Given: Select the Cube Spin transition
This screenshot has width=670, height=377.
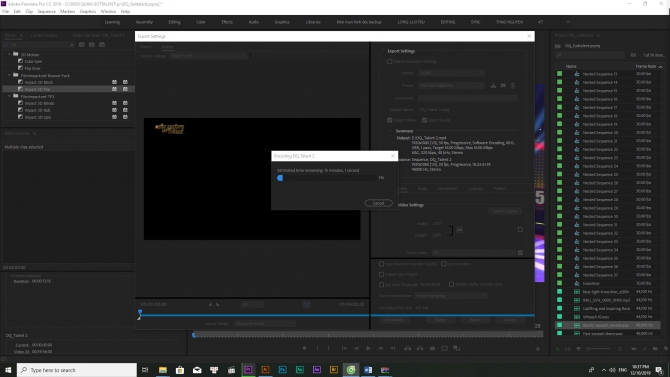Looking at the screenshot, I should click(33, 62).
